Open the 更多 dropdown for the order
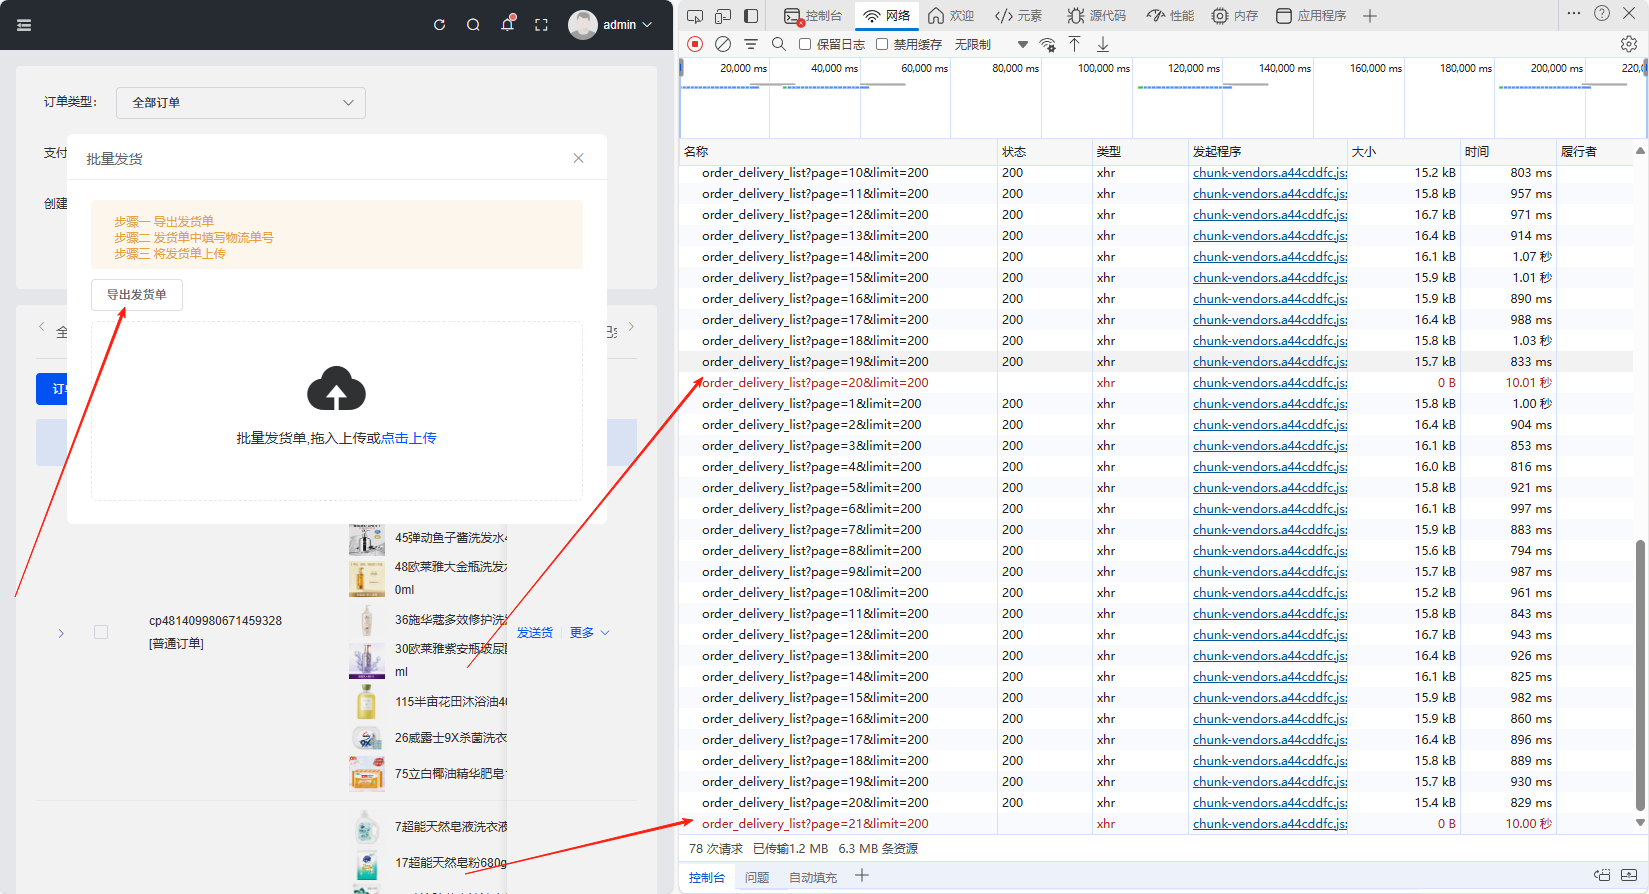1649x894 pixels. point(589,633)
